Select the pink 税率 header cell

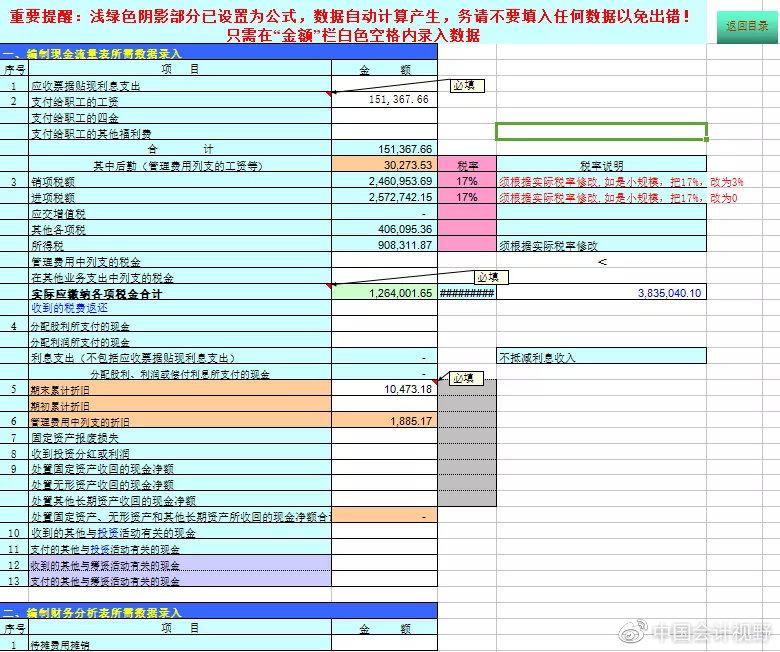coord(467,164)
